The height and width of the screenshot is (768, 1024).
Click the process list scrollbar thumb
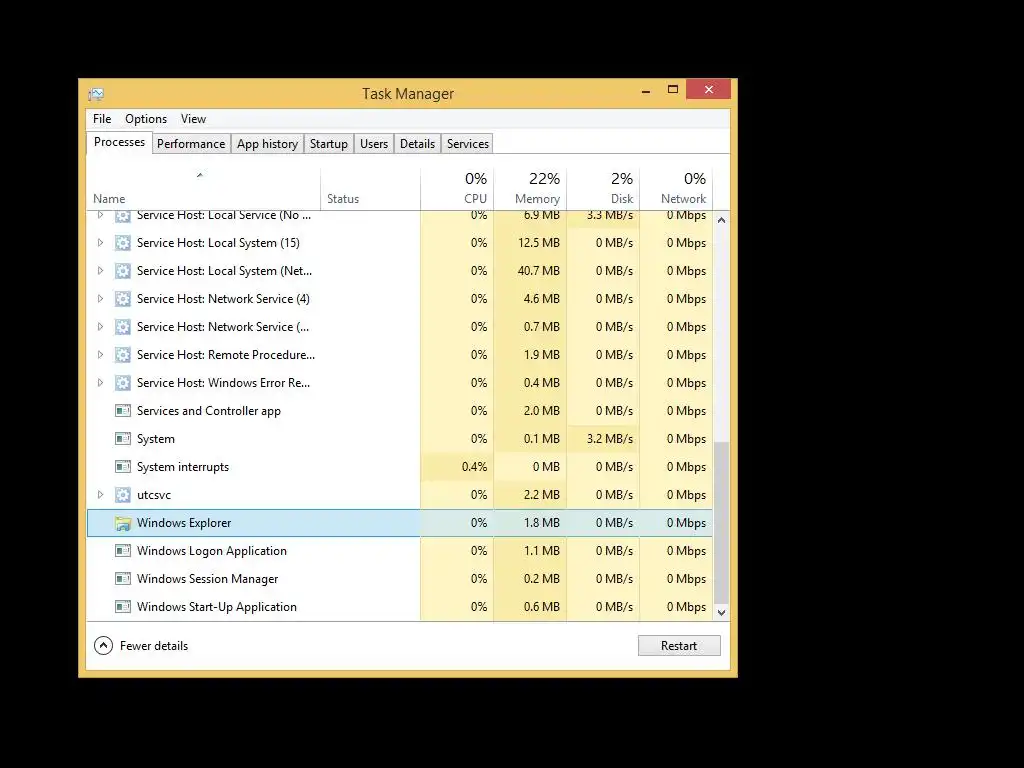pos(722,522)
